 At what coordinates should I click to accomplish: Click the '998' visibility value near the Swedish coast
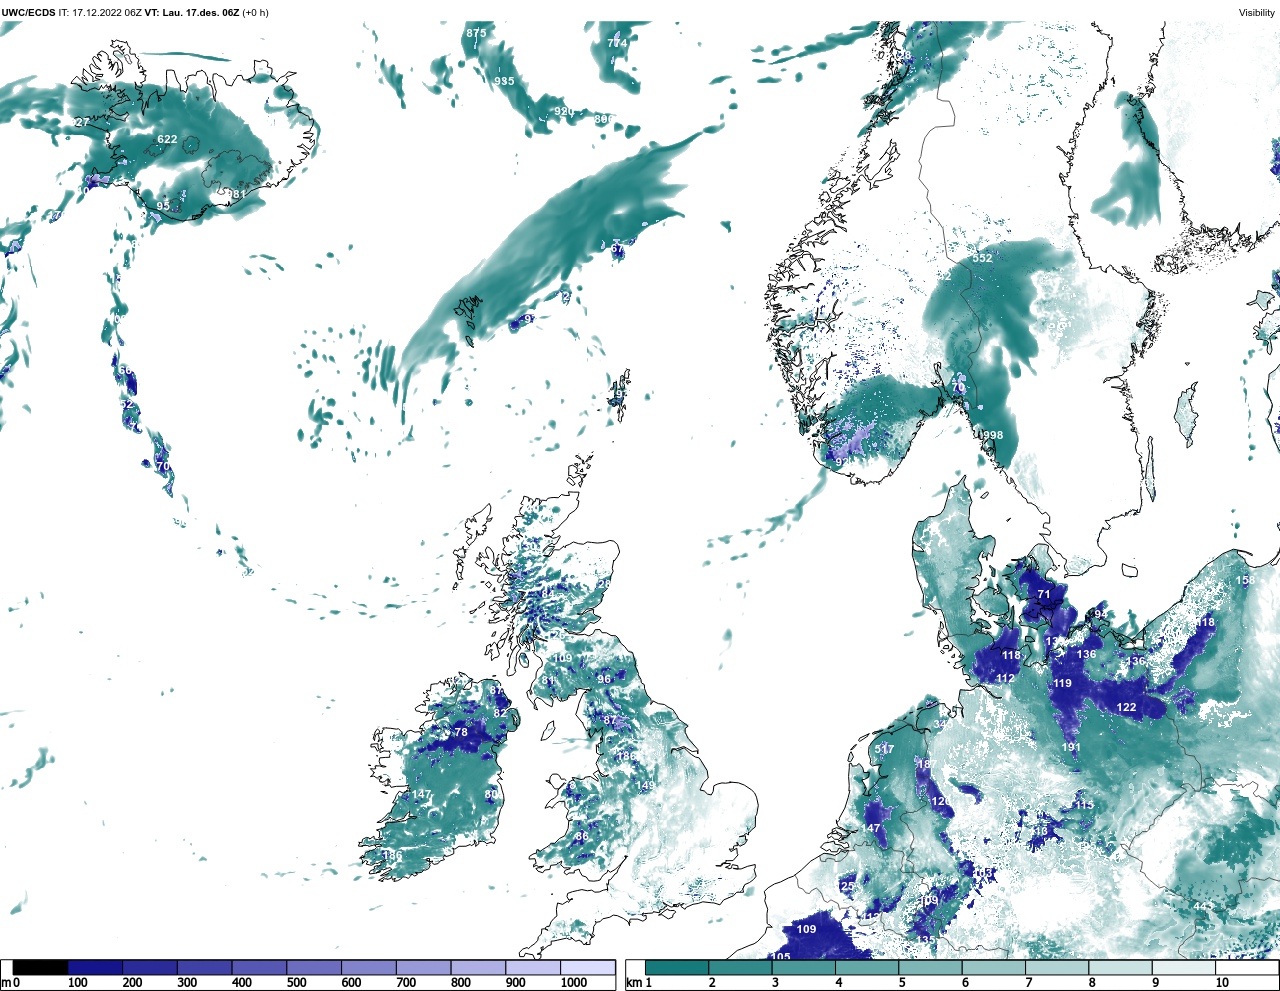993,435
